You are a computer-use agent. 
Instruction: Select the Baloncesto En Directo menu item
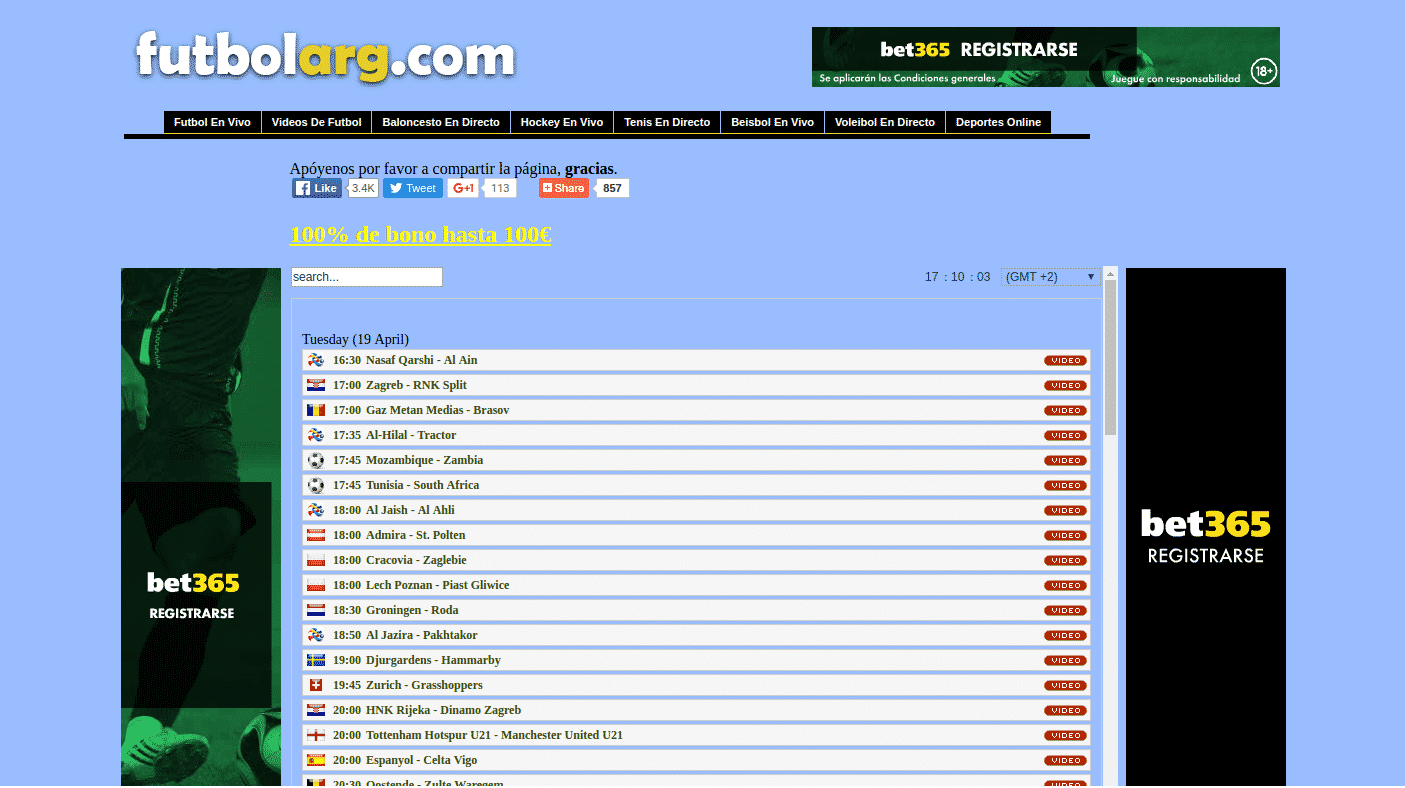pos(440,122)
